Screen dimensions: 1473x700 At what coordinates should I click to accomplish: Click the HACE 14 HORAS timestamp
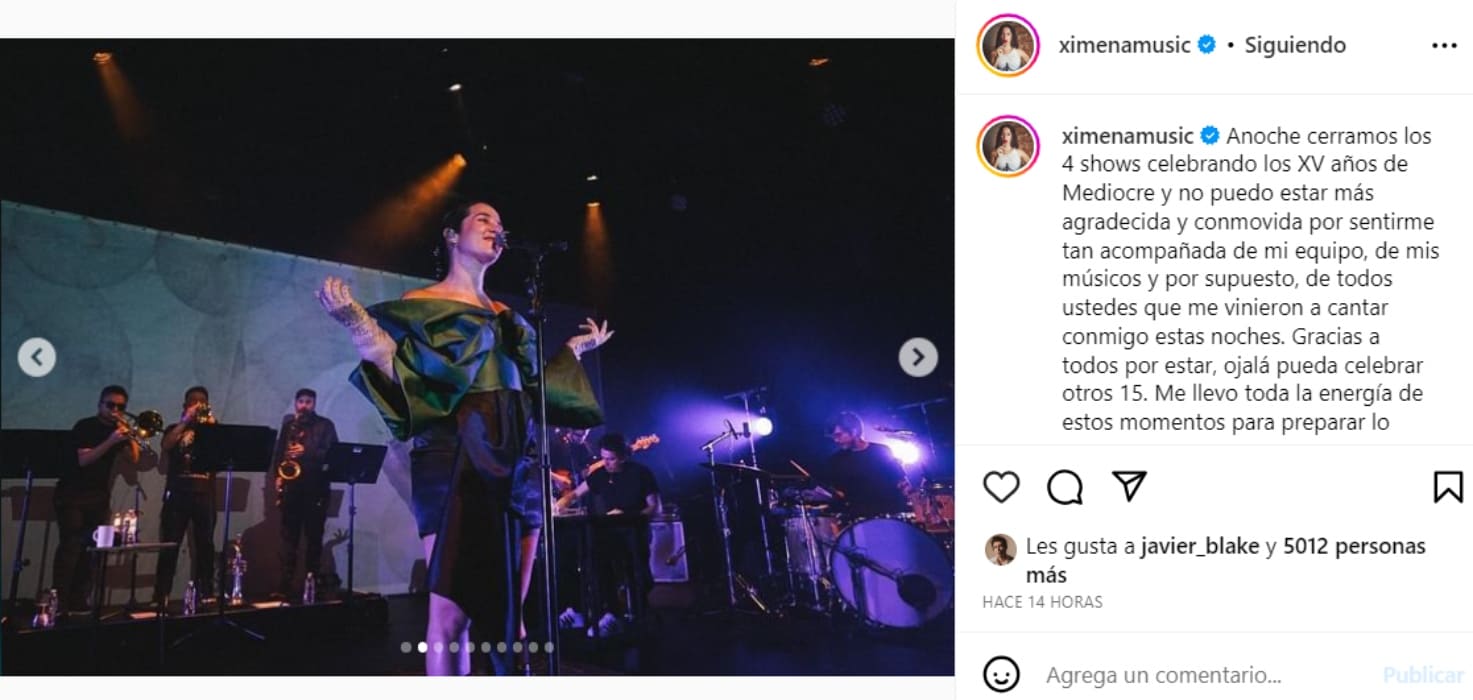tap(1042, 602)
